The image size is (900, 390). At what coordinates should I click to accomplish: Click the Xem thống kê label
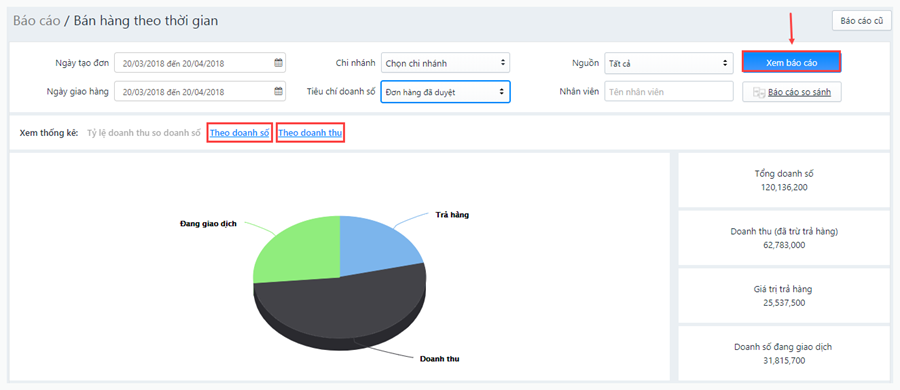click(x=49, y=133)
